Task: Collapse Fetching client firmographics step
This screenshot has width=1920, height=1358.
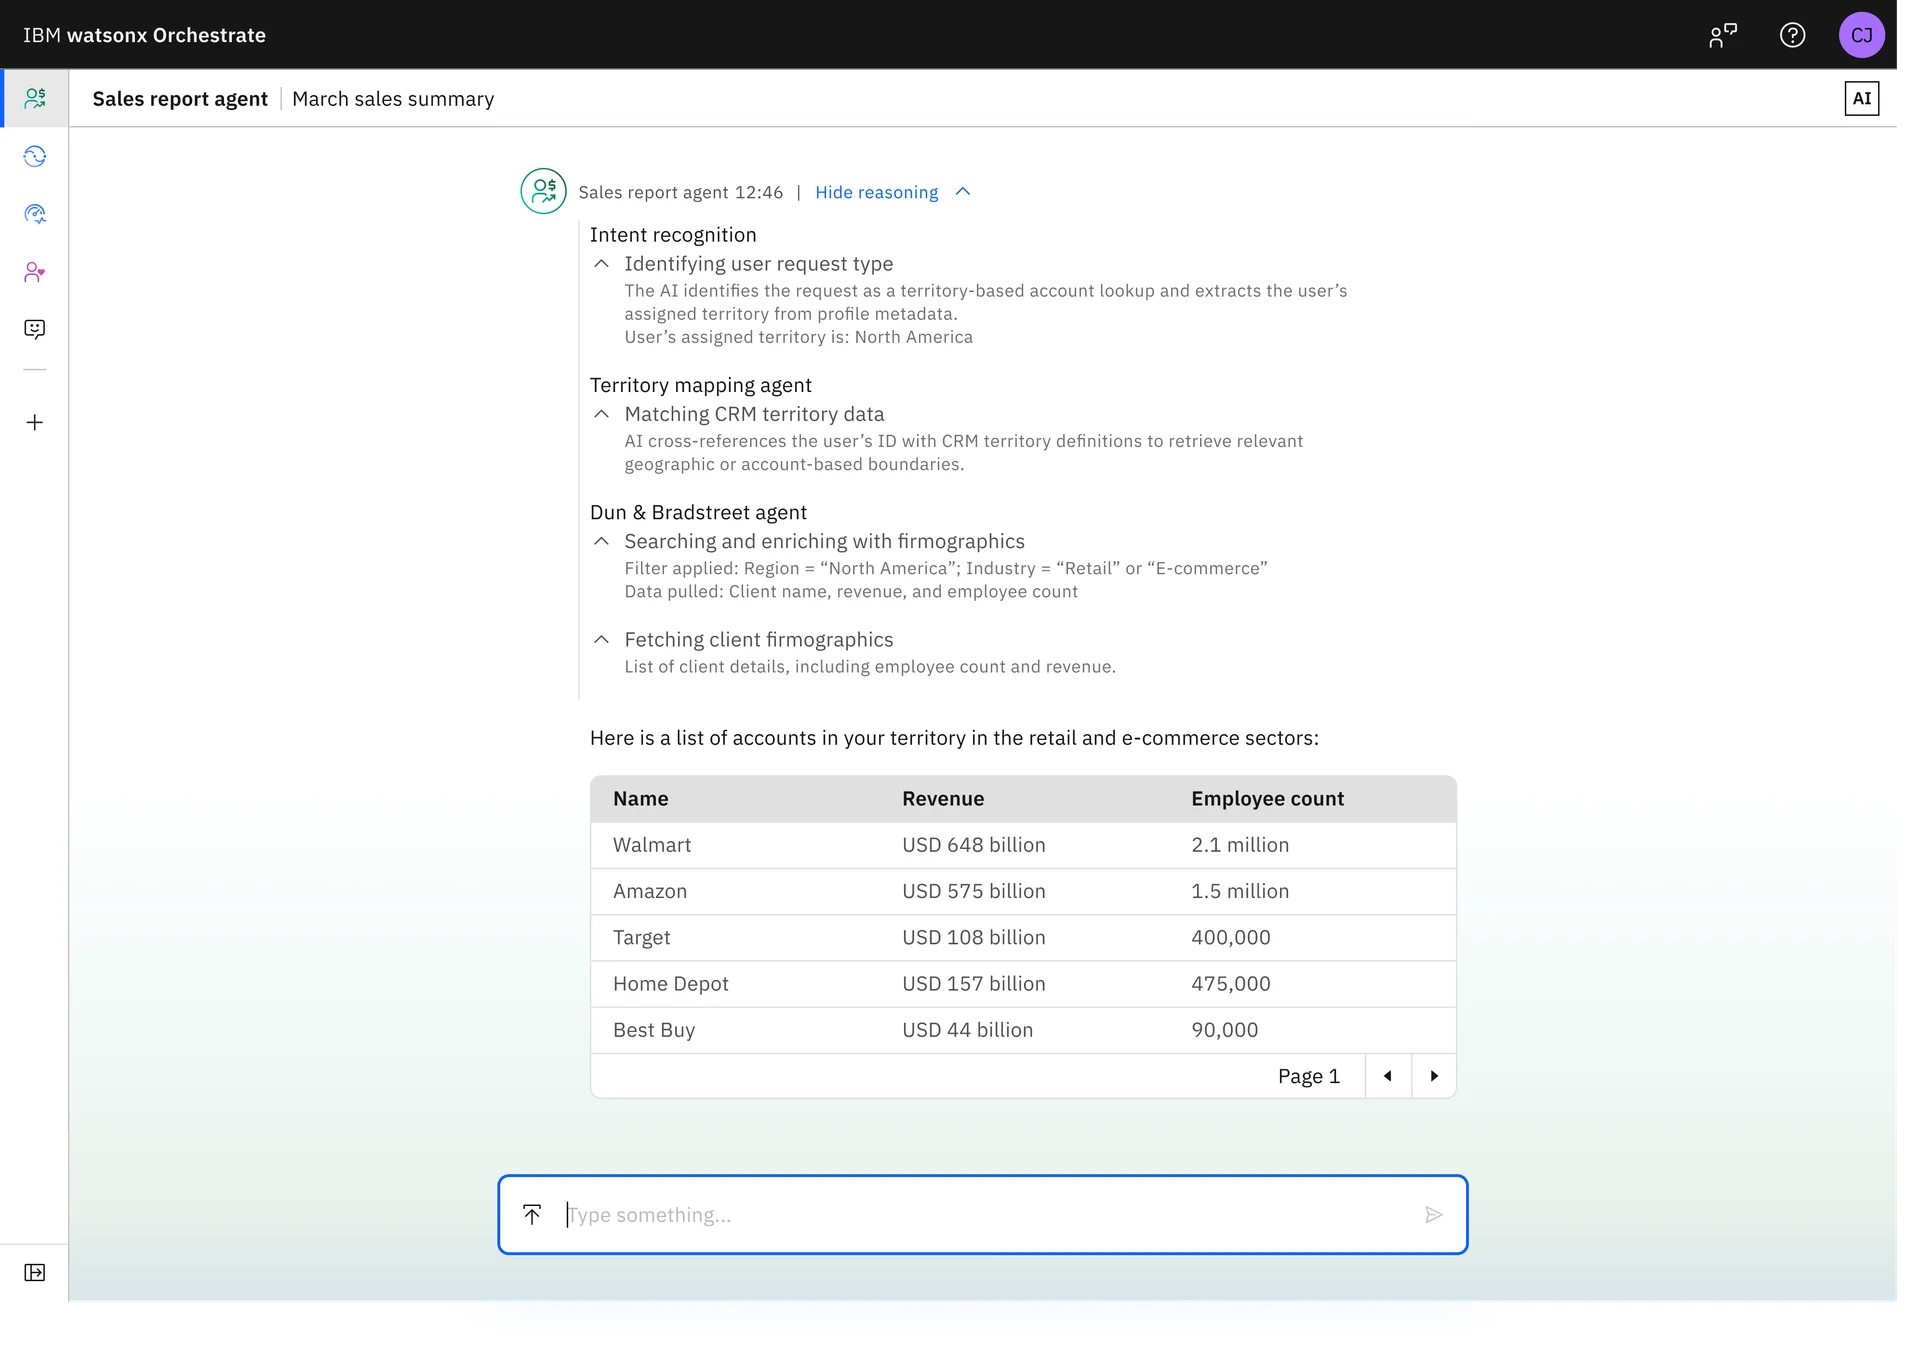Action: (x=601, y=639)
